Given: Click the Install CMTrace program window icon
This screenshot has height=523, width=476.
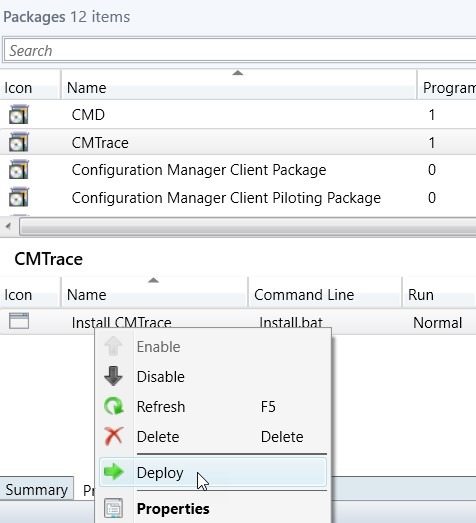Looking at the screenshot, I should coord(19,321).
